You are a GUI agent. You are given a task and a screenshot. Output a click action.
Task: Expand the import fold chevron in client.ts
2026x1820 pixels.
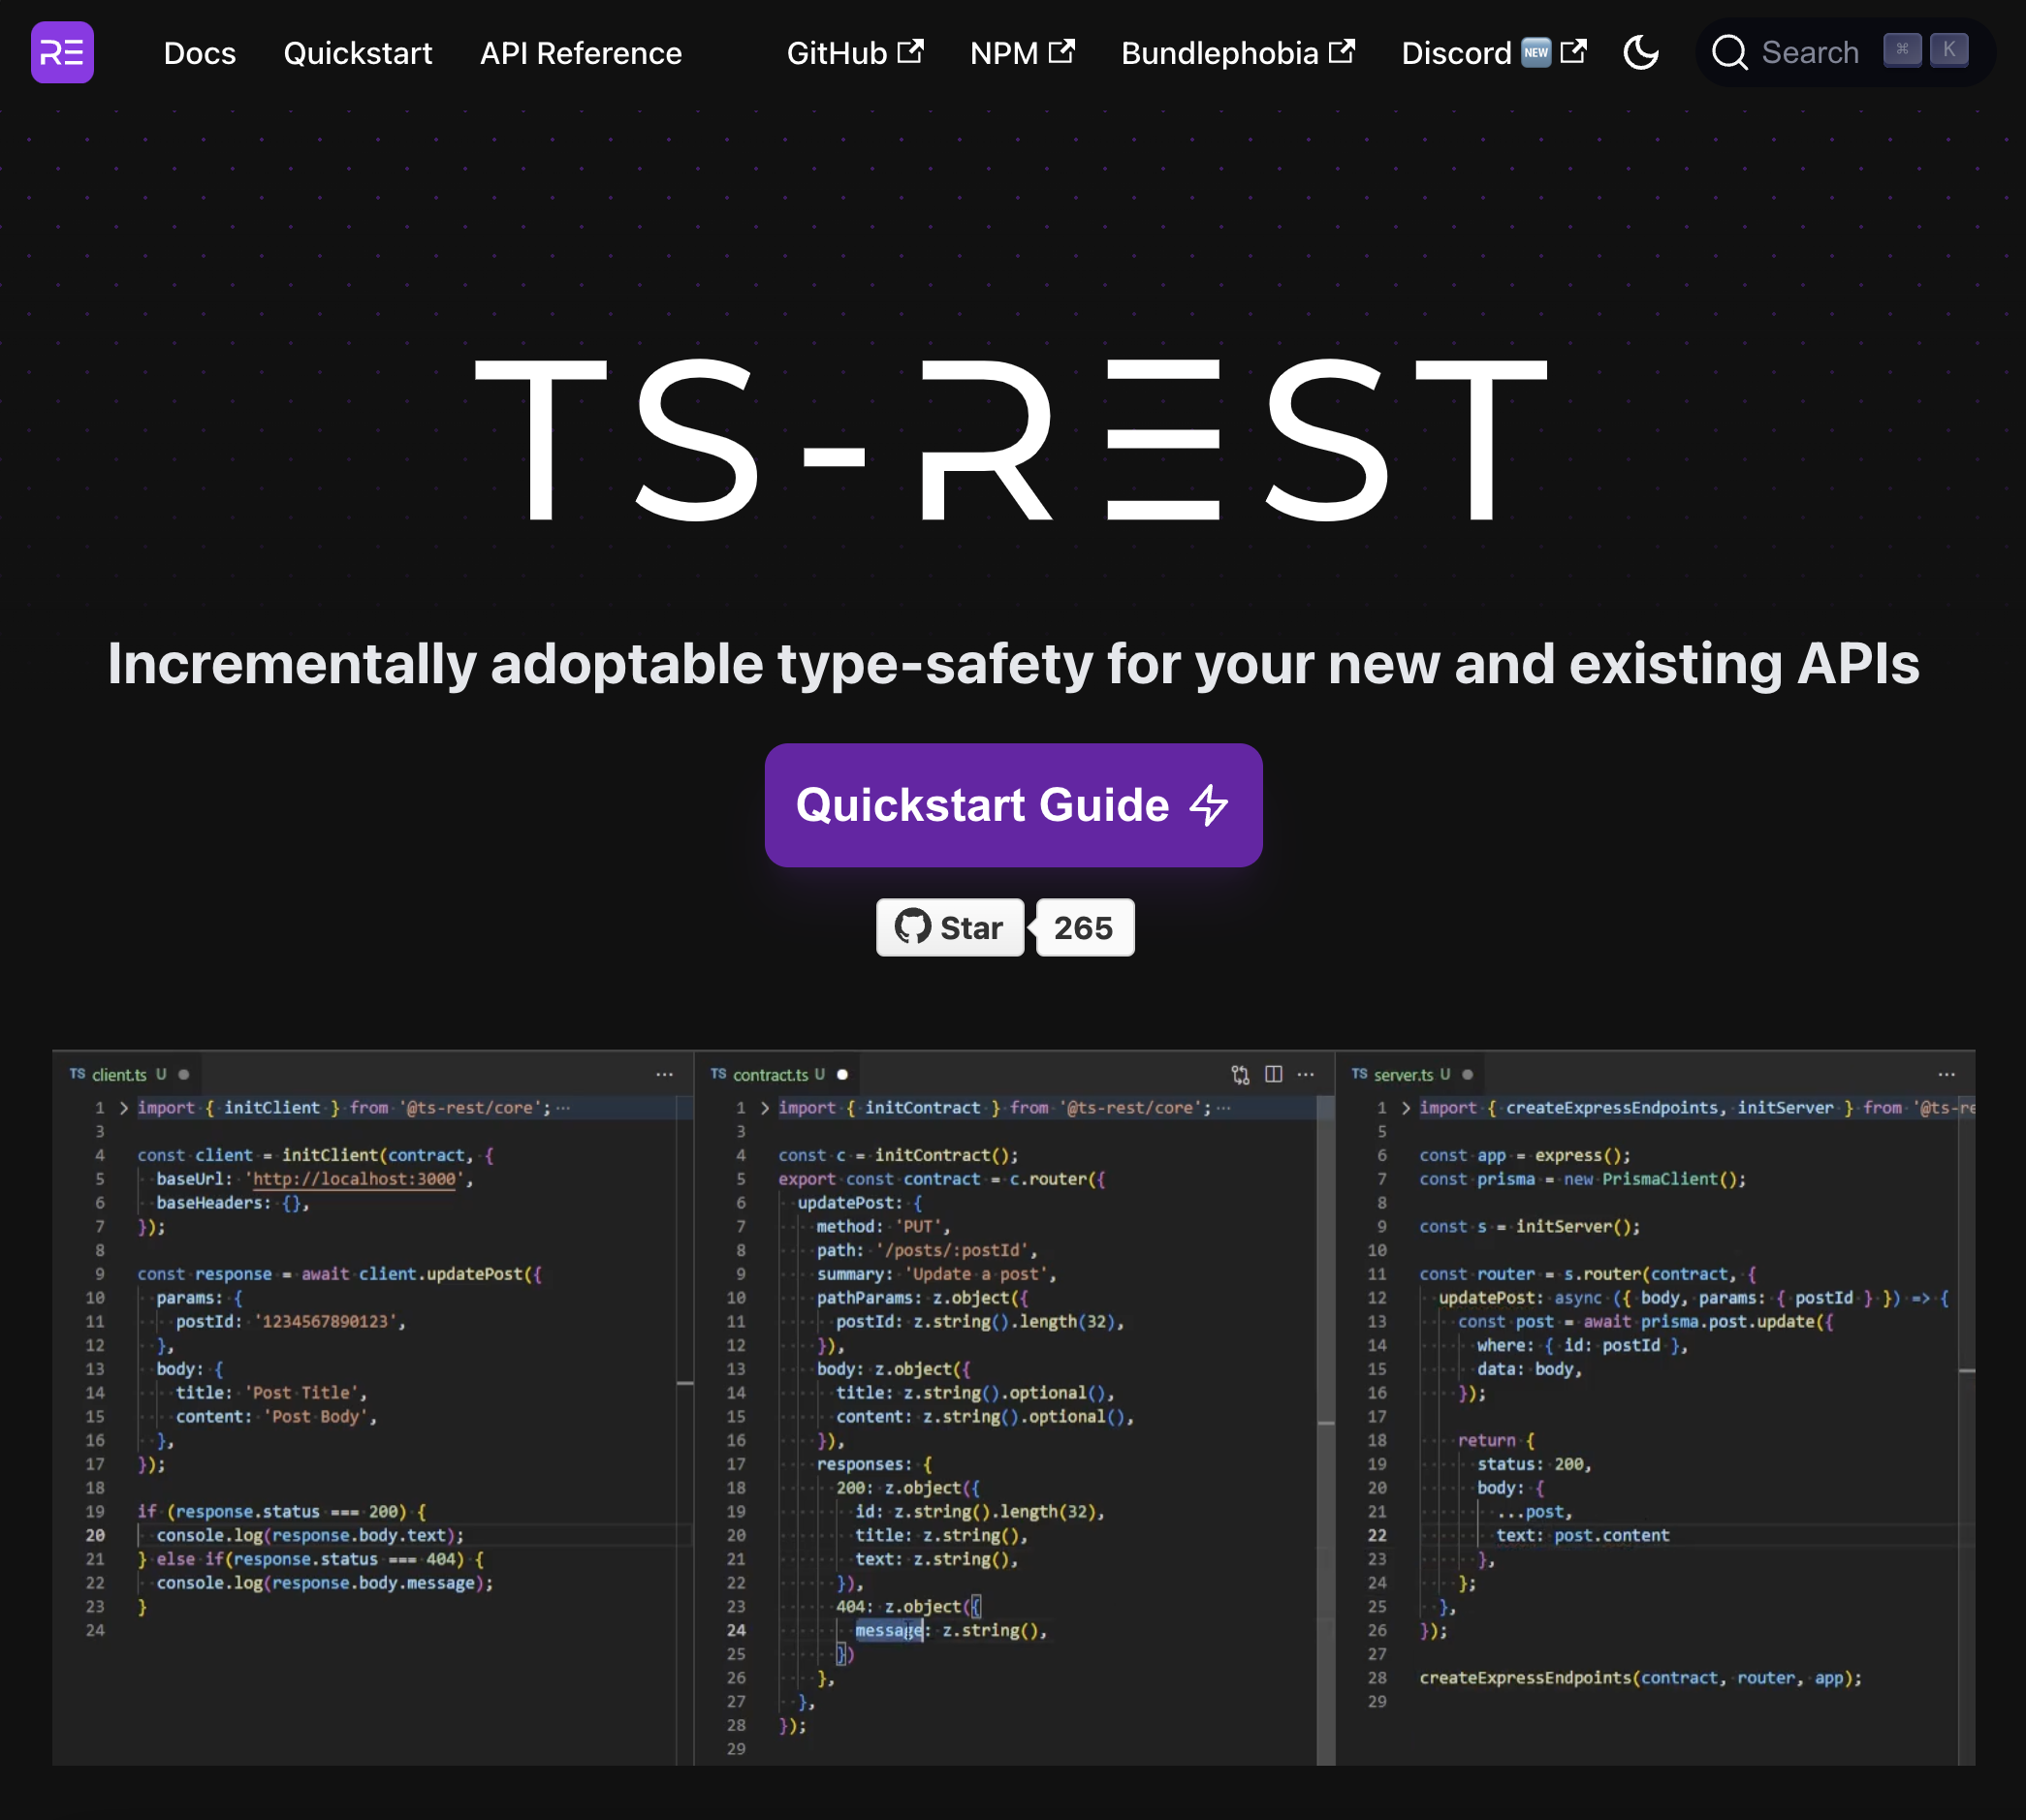coord(124,1108)
